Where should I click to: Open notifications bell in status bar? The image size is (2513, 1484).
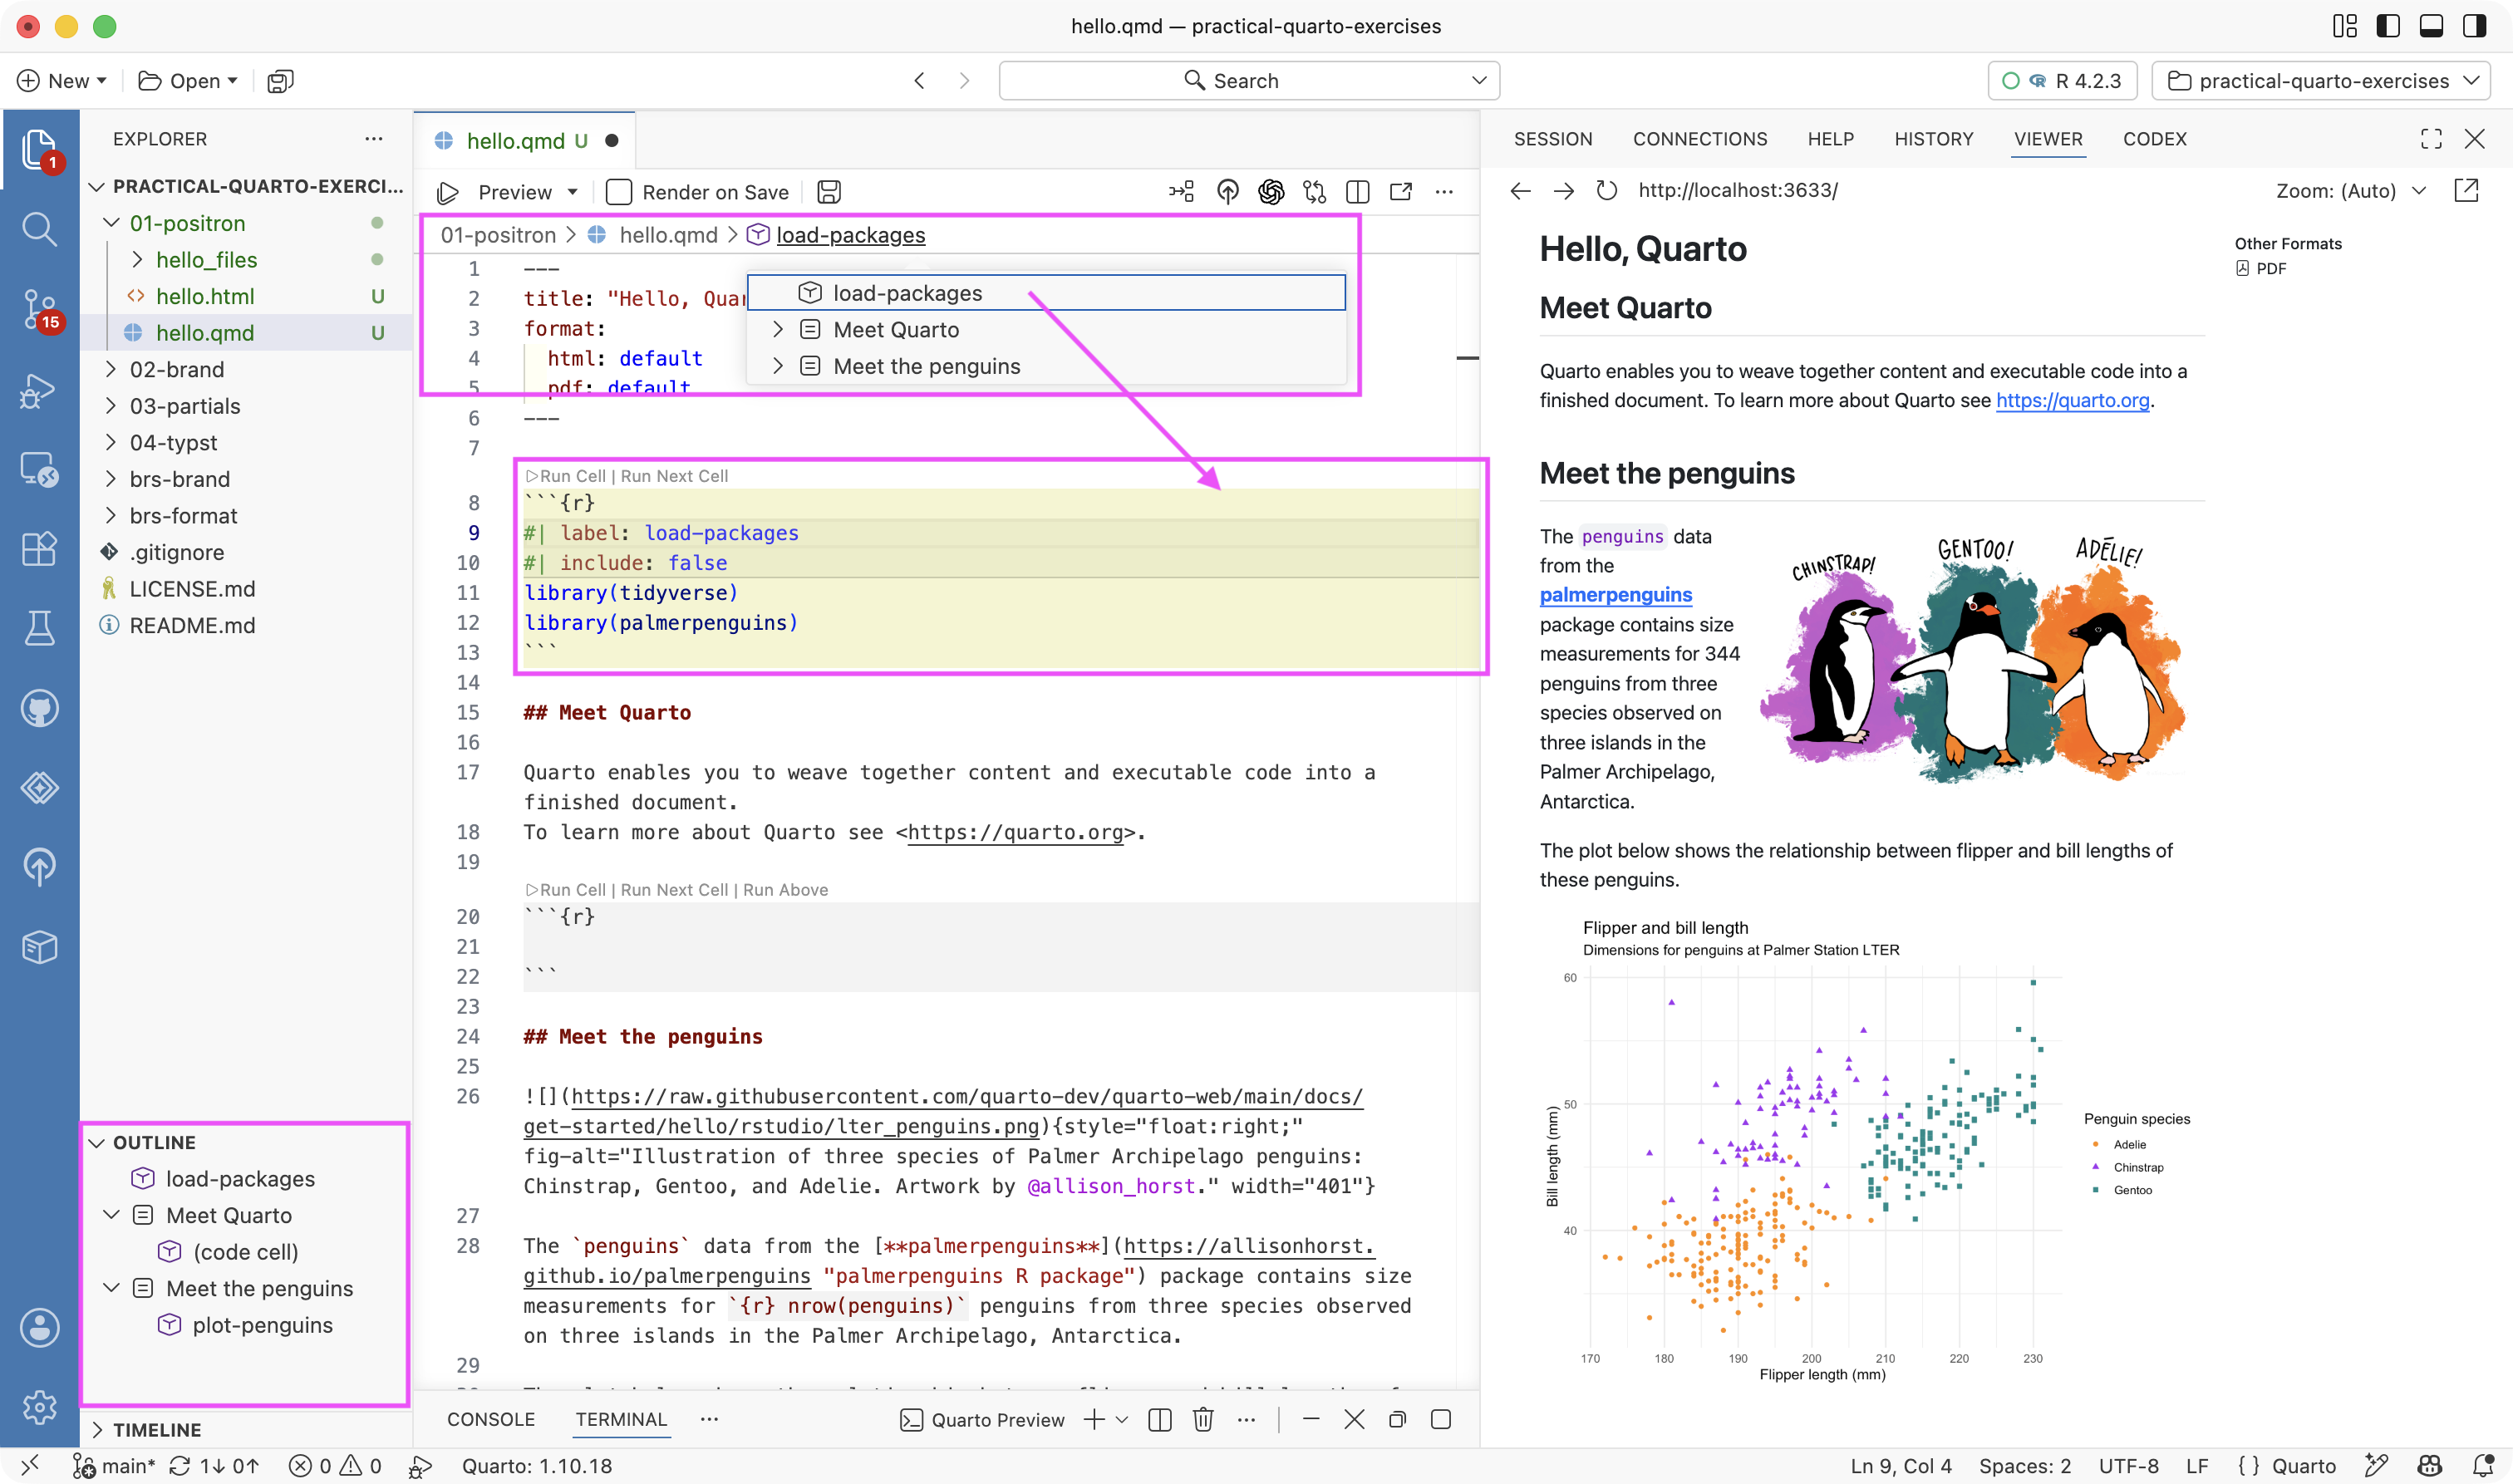[2482, 1466]
